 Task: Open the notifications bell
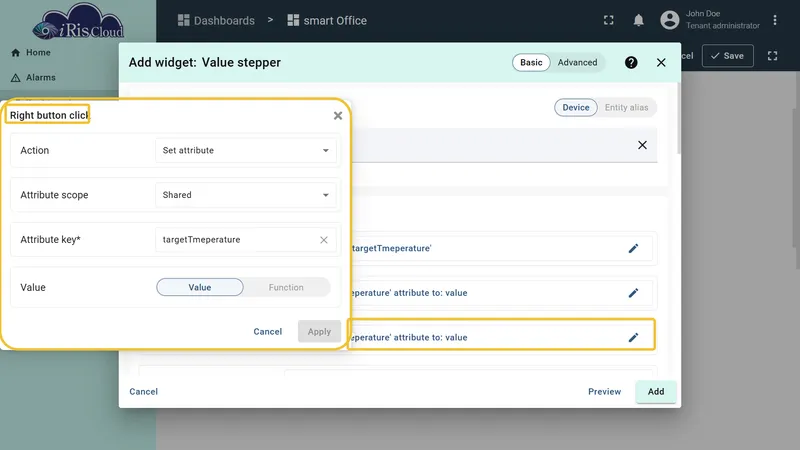(638, 20)
